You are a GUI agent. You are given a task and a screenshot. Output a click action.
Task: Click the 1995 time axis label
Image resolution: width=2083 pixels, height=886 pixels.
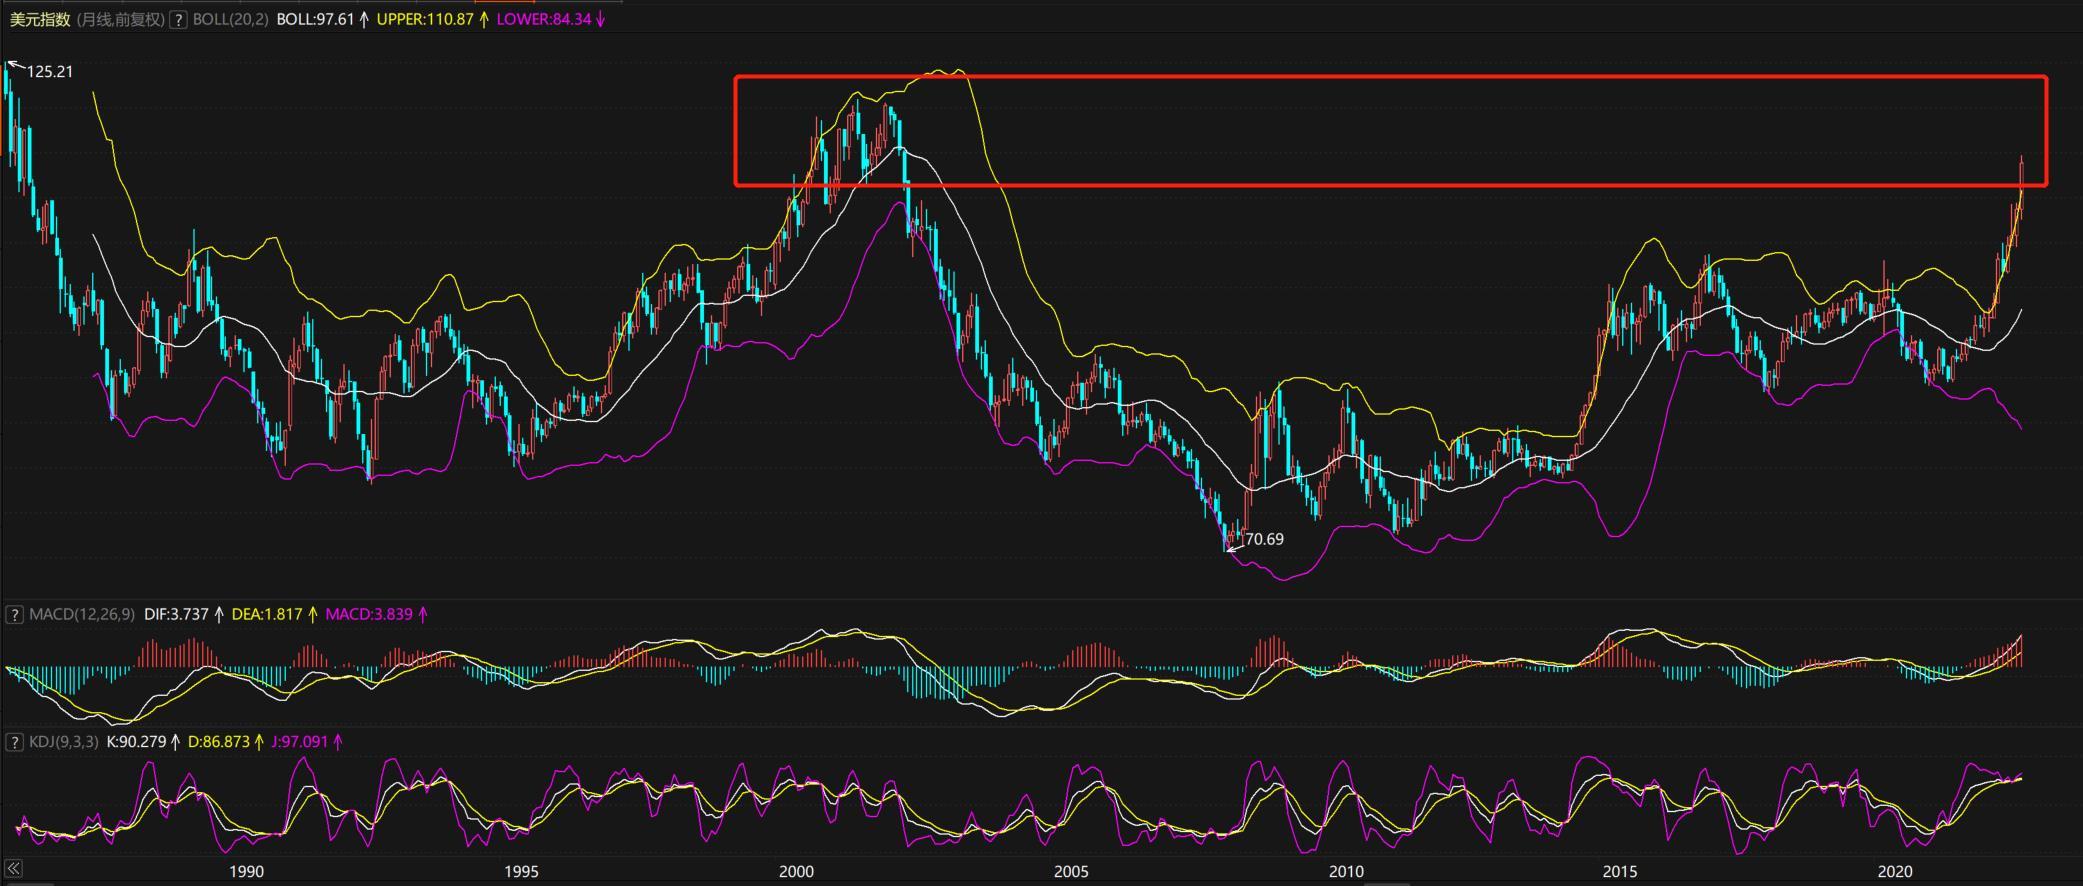point(521,871)
